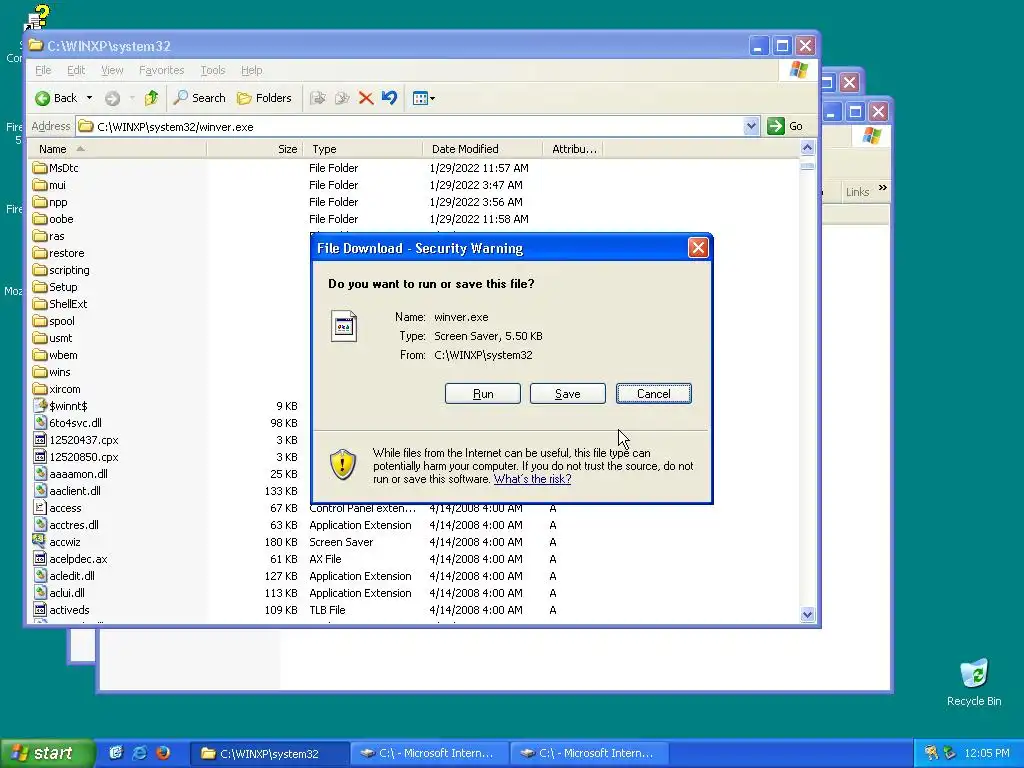Select the xircom folder row
This screenshot has height=768, width=1024.
click(x=57, y=389)
